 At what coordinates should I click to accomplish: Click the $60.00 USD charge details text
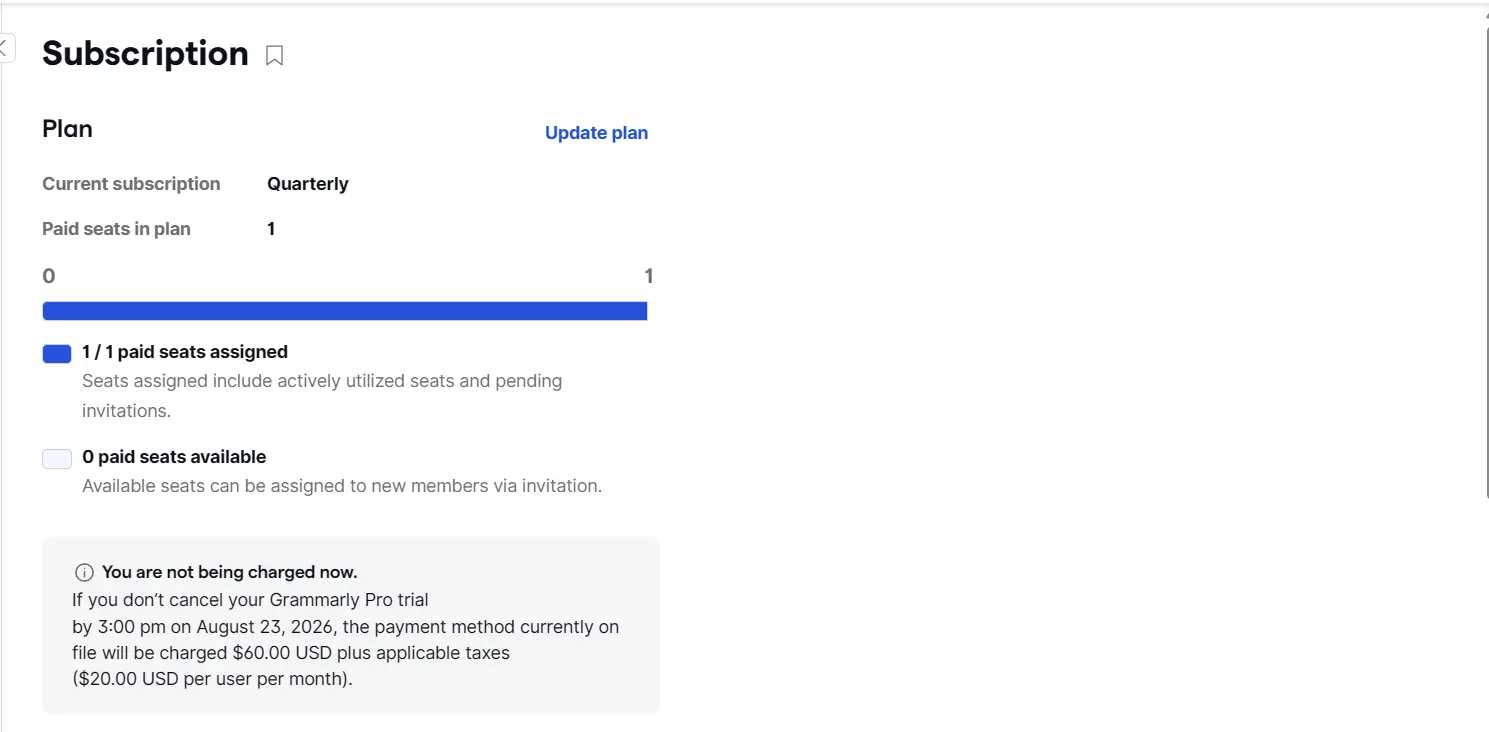[345, 640]
